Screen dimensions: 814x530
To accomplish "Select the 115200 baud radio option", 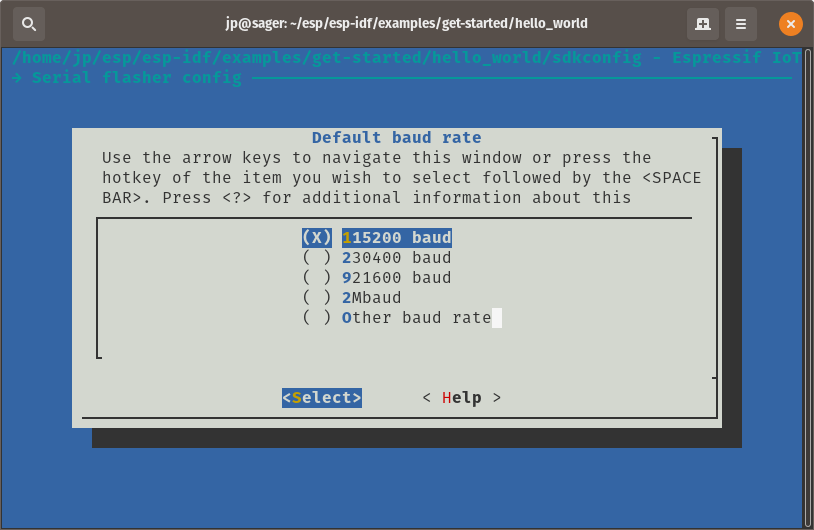I will coord(377,238).
